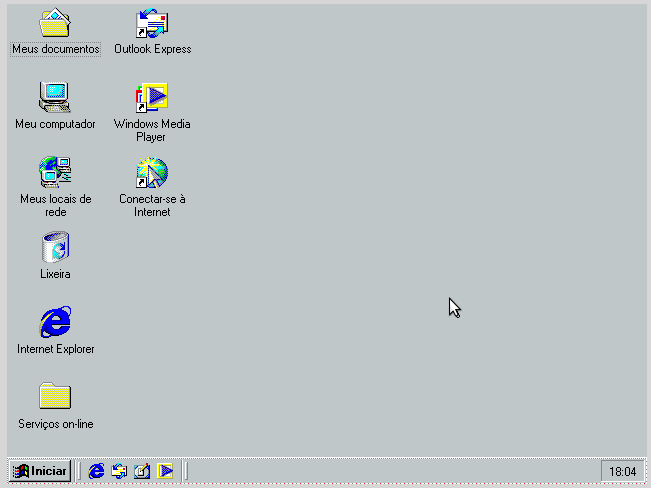Click the "Outlook Express" label text
This screenshot has height=488, width=651.
(153, 49)
